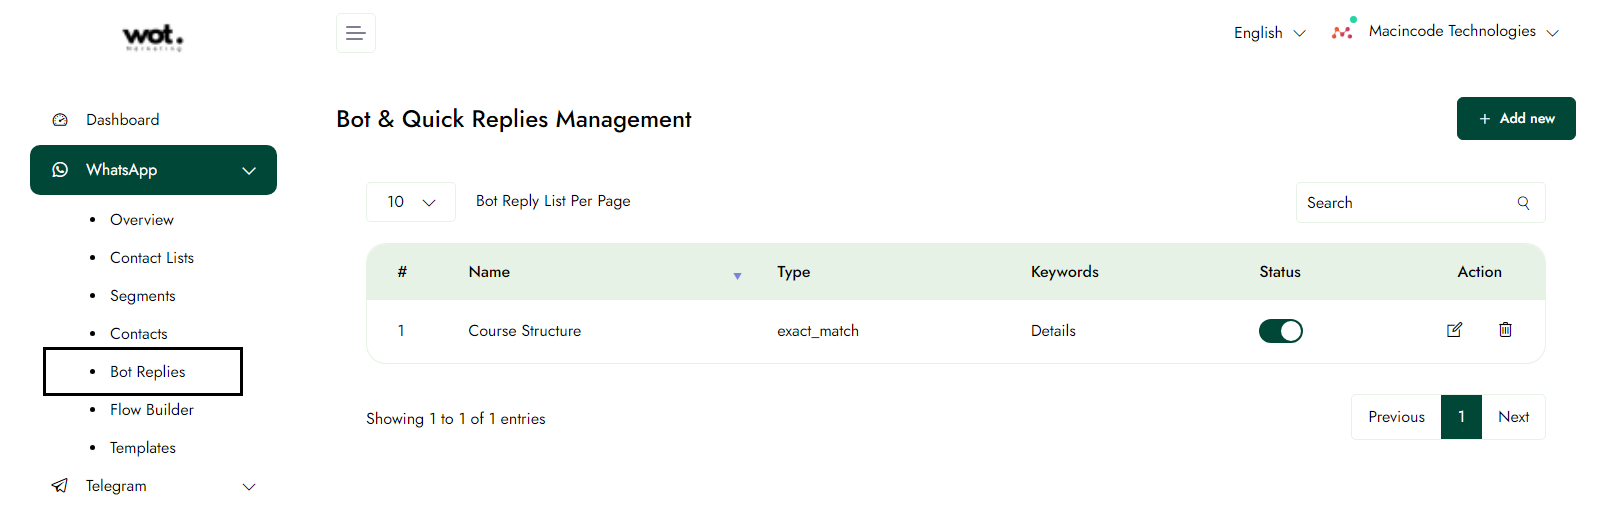Screen dimensions: 1597x511
Task: Click the Telegram paper plane icon
Action: point(60,486)
